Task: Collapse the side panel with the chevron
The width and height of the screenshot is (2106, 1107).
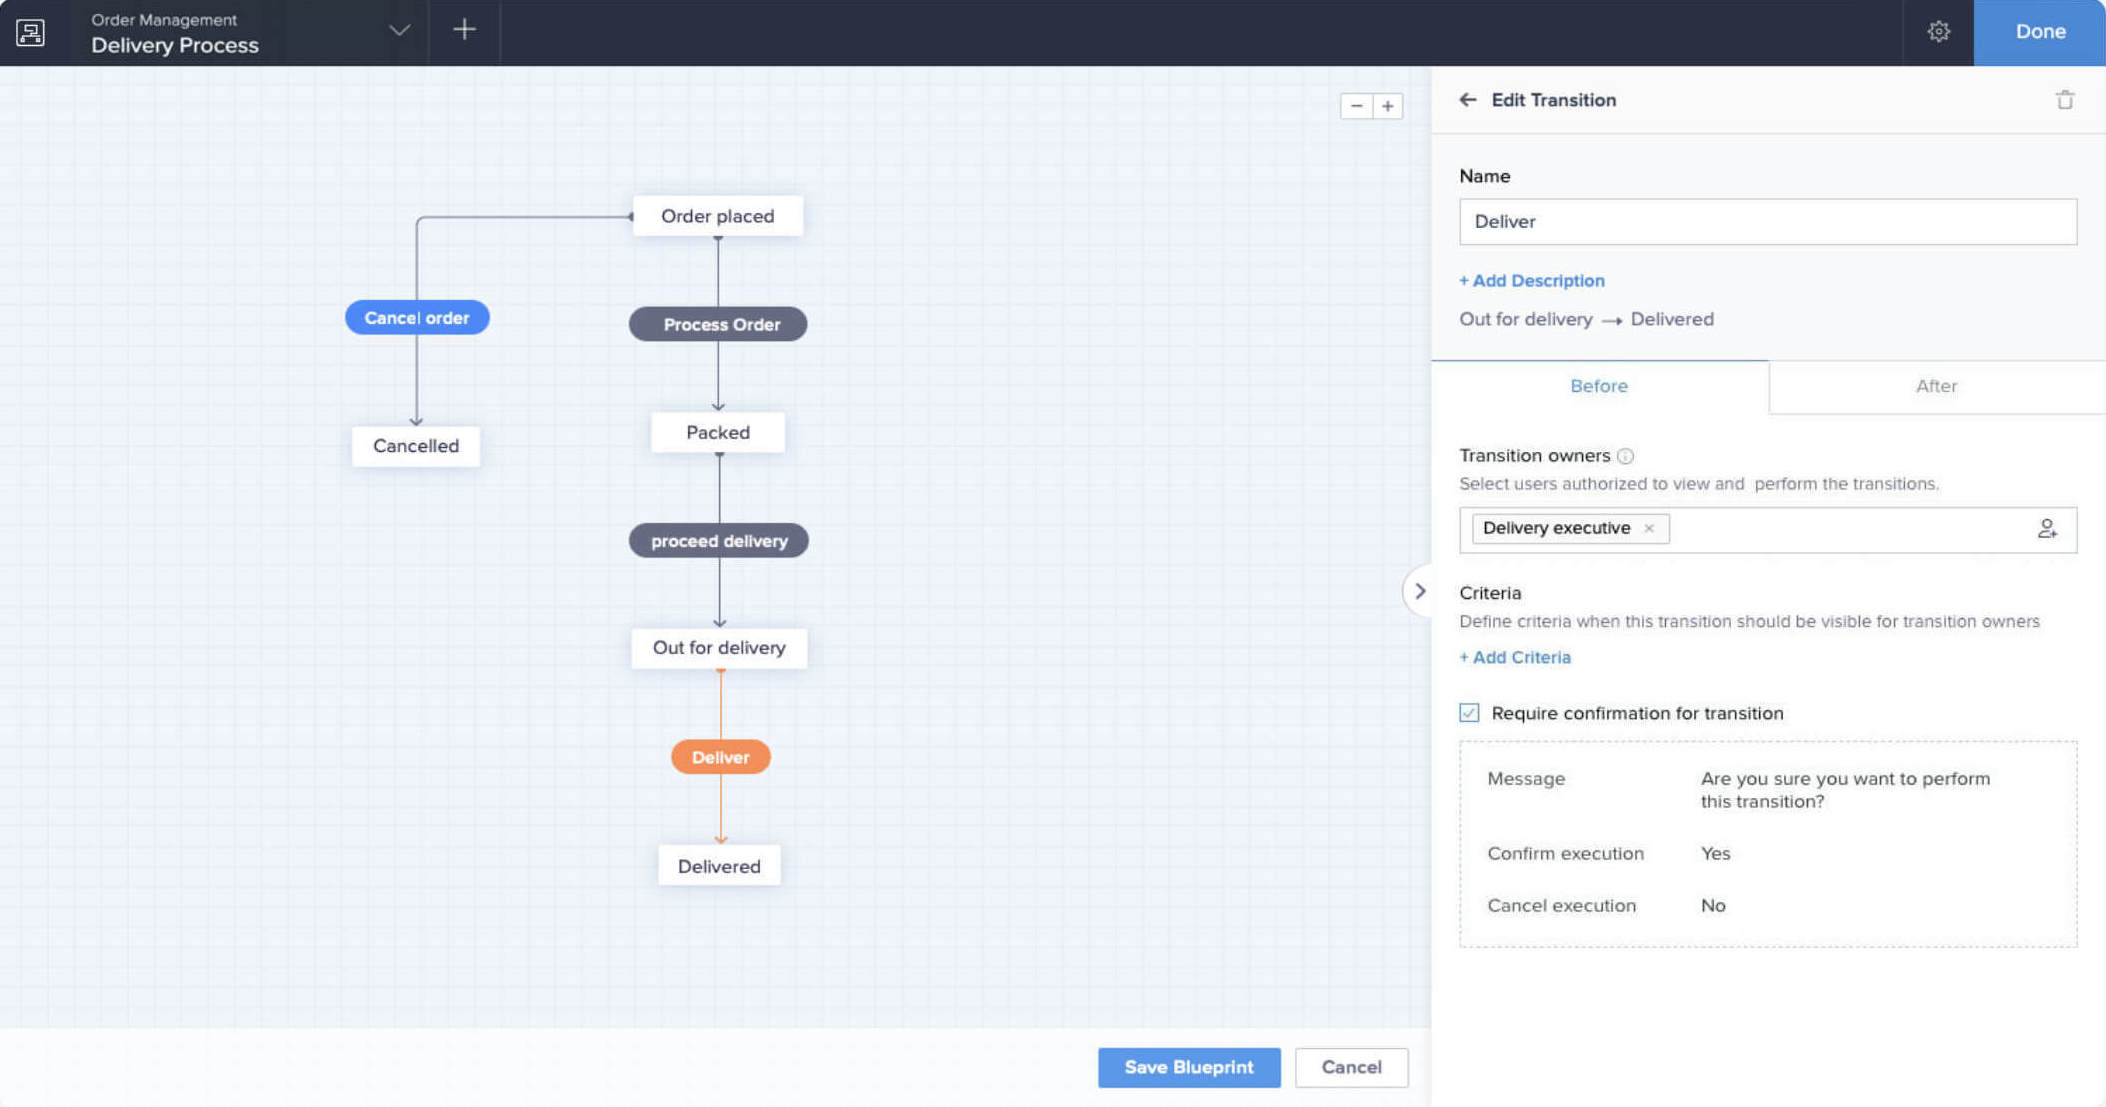Action: [1419, 591]
